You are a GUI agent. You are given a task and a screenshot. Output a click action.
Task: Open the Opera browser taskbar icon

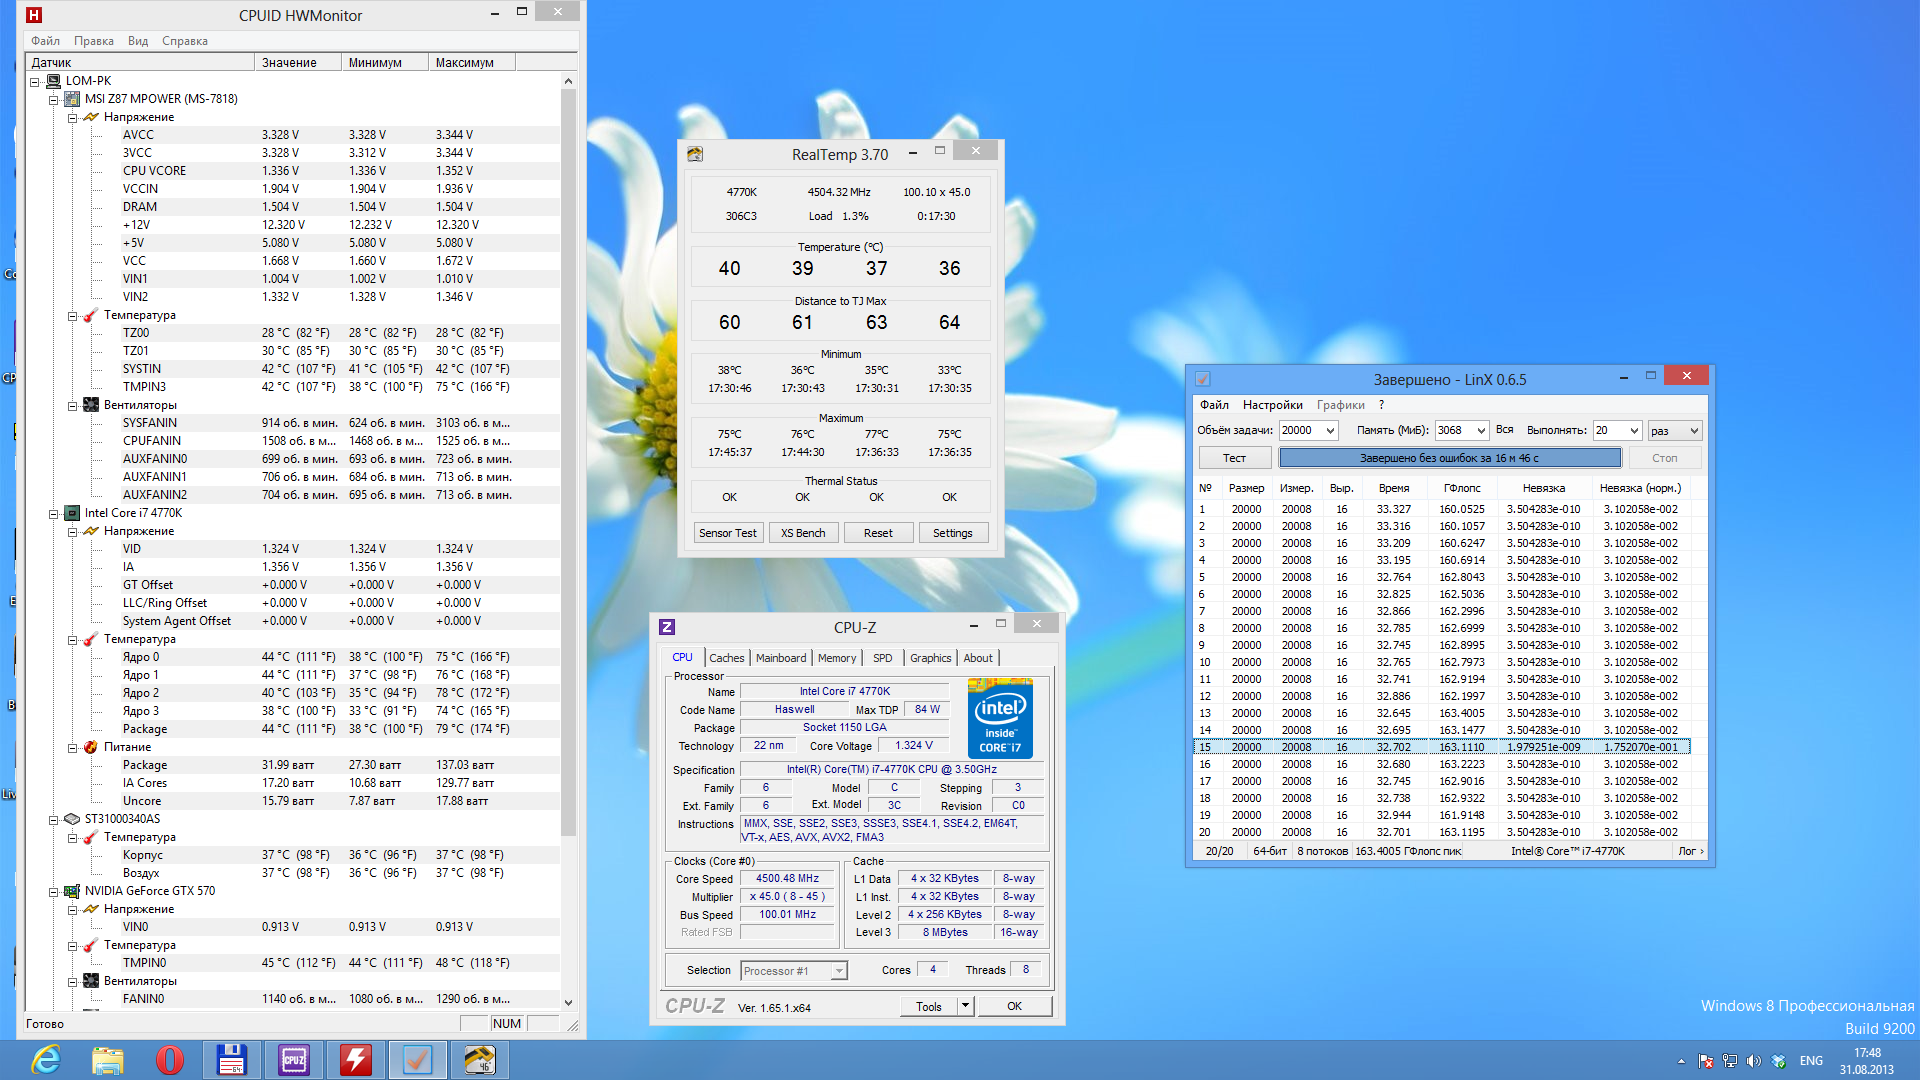169,1059
